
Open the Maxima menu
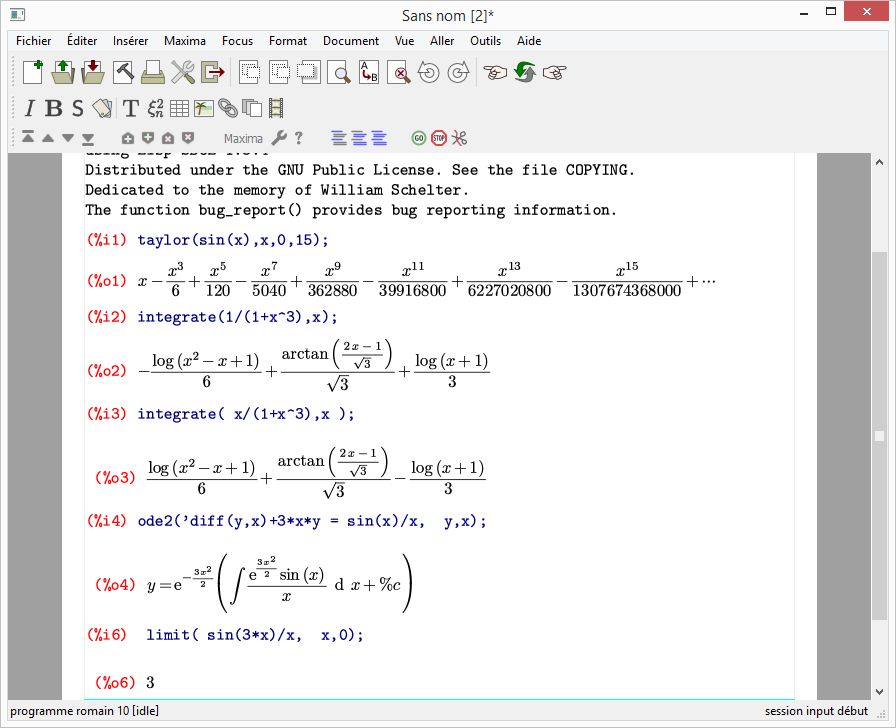point(184,41)
